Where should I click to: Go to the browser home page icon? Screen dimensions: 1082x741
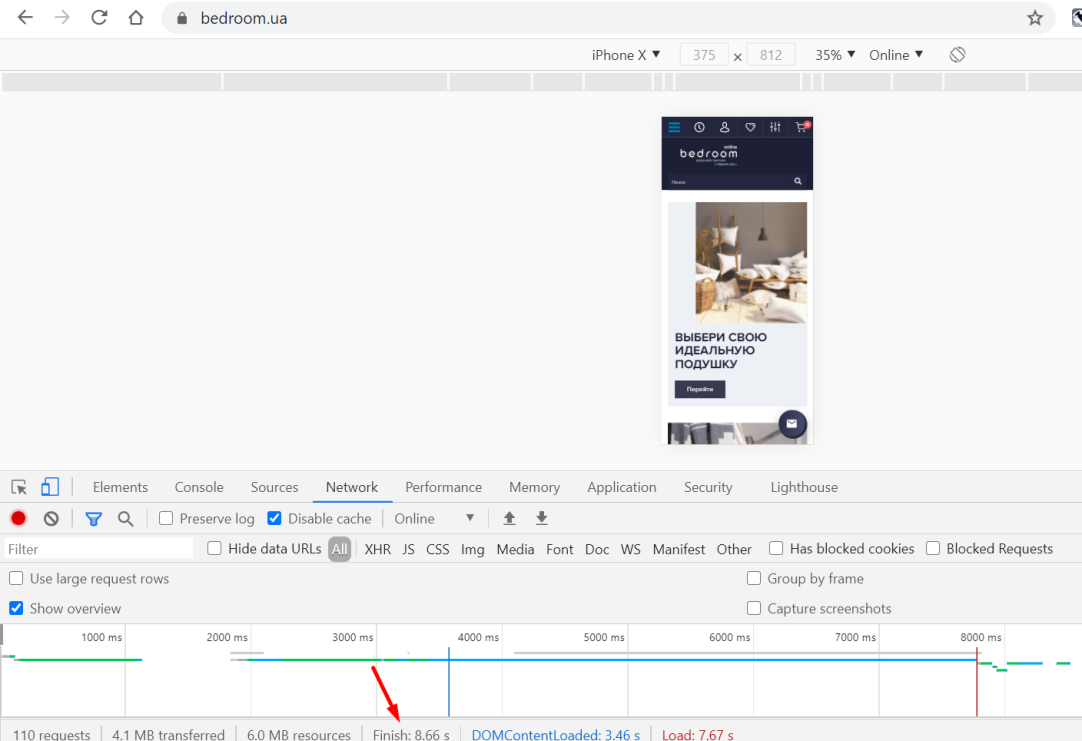[136, 18]
